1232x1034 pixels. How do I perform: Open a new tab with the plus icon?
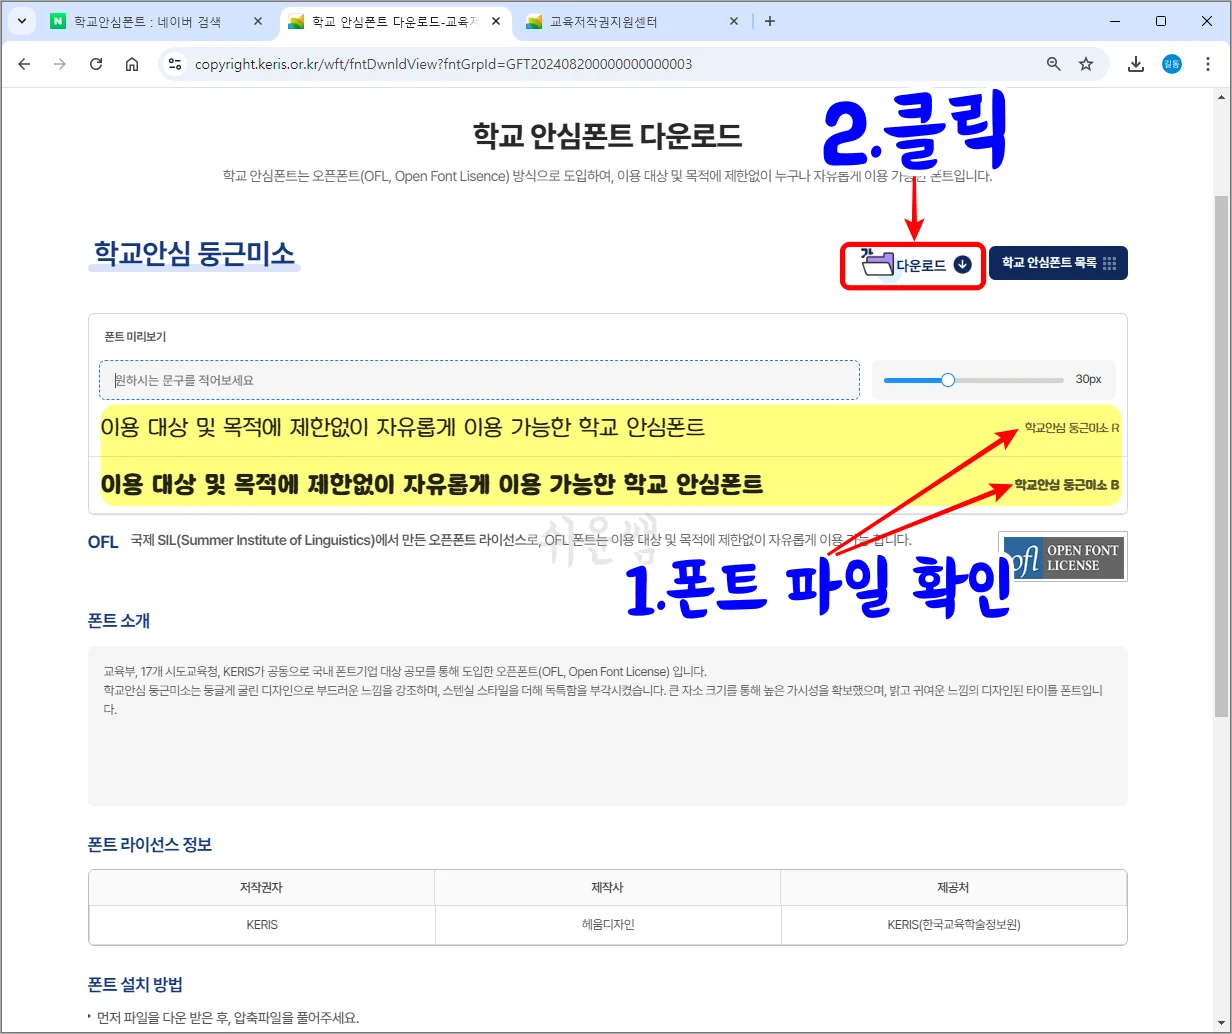770,20
